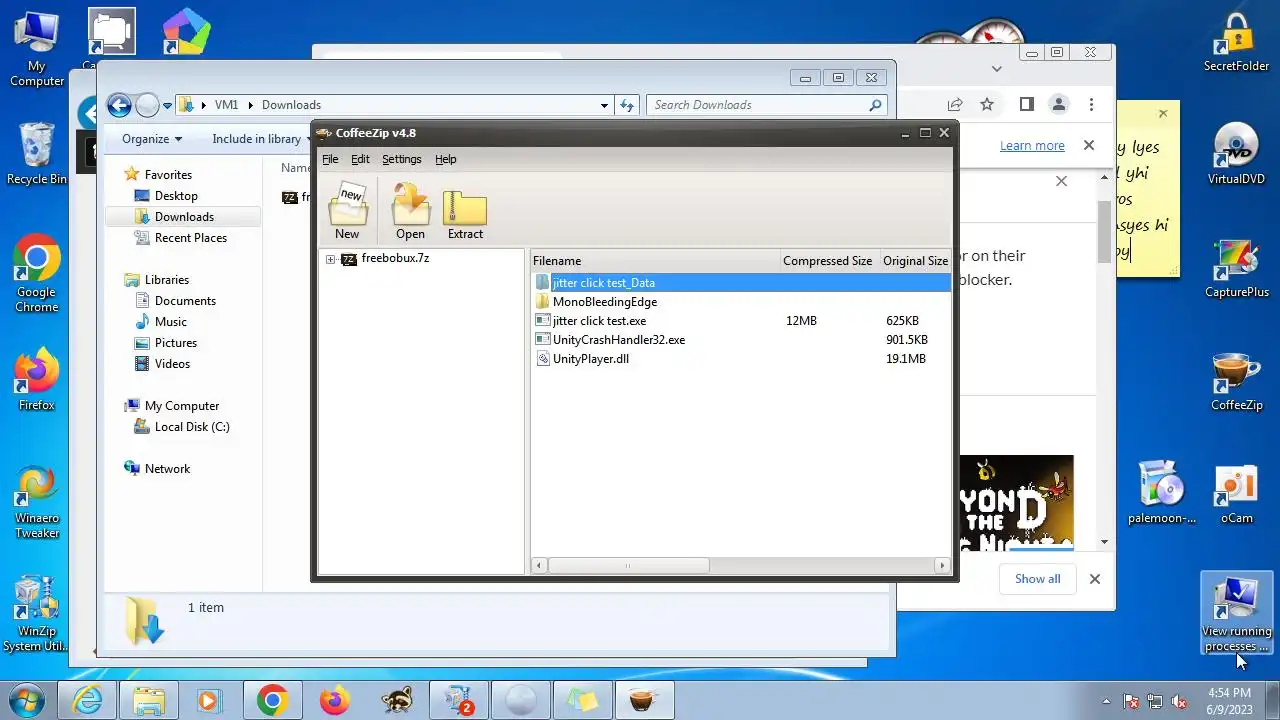This screenshot has height=720, width=1280.
Task: Toggle the Chrome side panel icon
Action: point(1026,104)
